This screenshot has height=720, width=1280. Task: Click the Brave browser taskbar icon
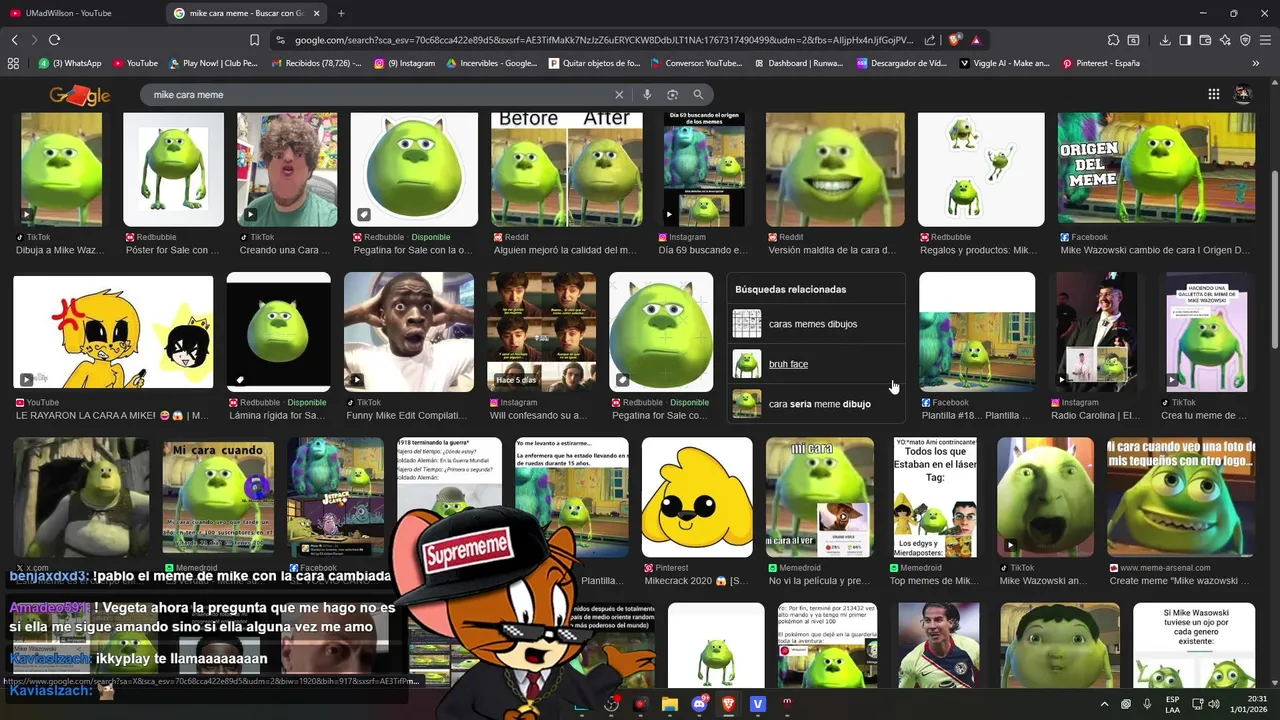tap(728, 704)
